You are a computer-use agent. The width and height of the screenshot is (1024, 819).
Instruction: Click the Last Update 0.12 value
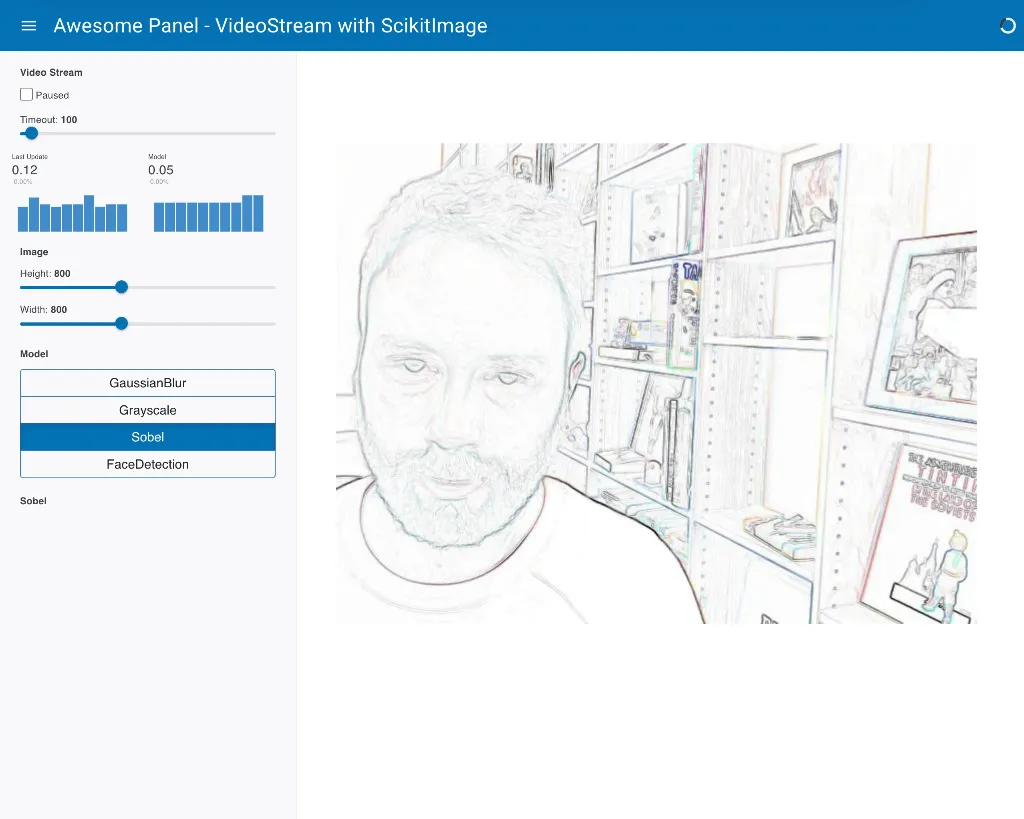click(25, 170)
